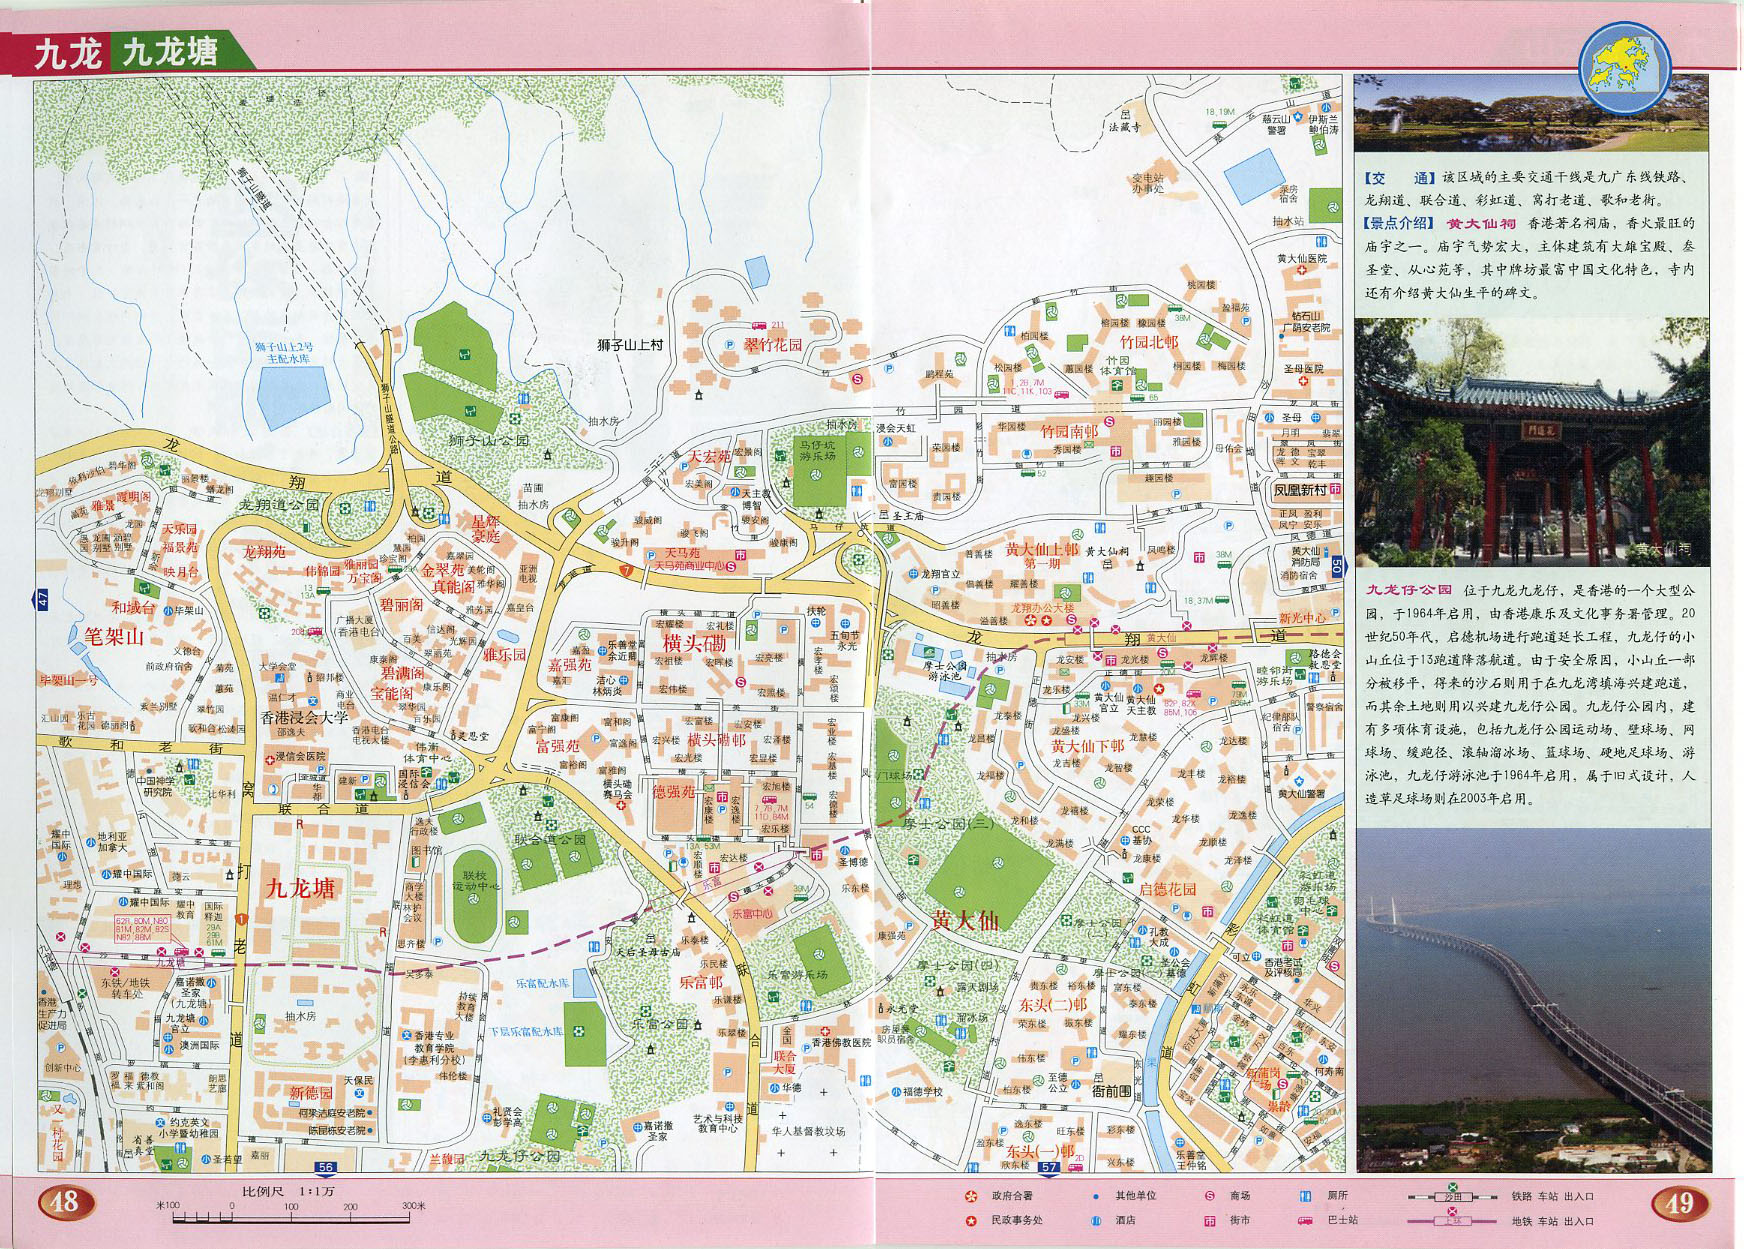The image size is (1744, 1249).
Task: Click the 巴士站 bus station legend icon
Action: (x=1305, y=1220)
